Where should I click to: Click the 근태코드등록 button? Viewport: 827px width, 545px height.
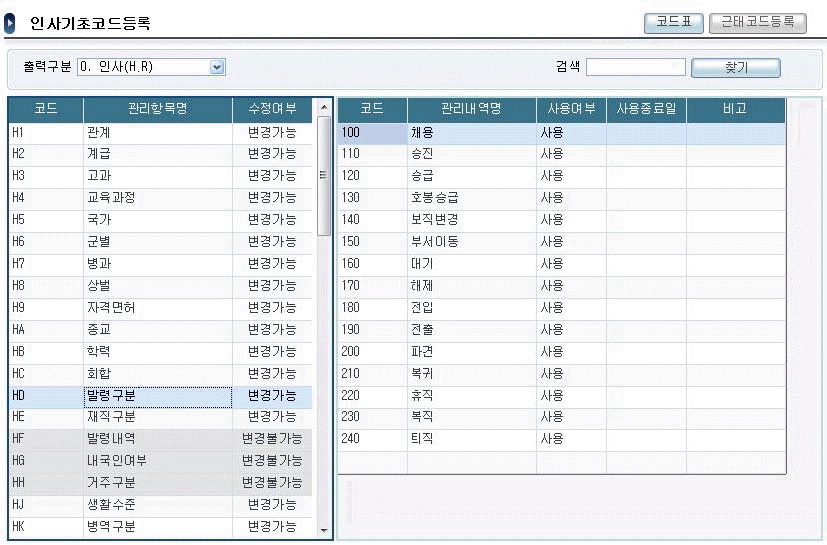(x=757, y=23)
